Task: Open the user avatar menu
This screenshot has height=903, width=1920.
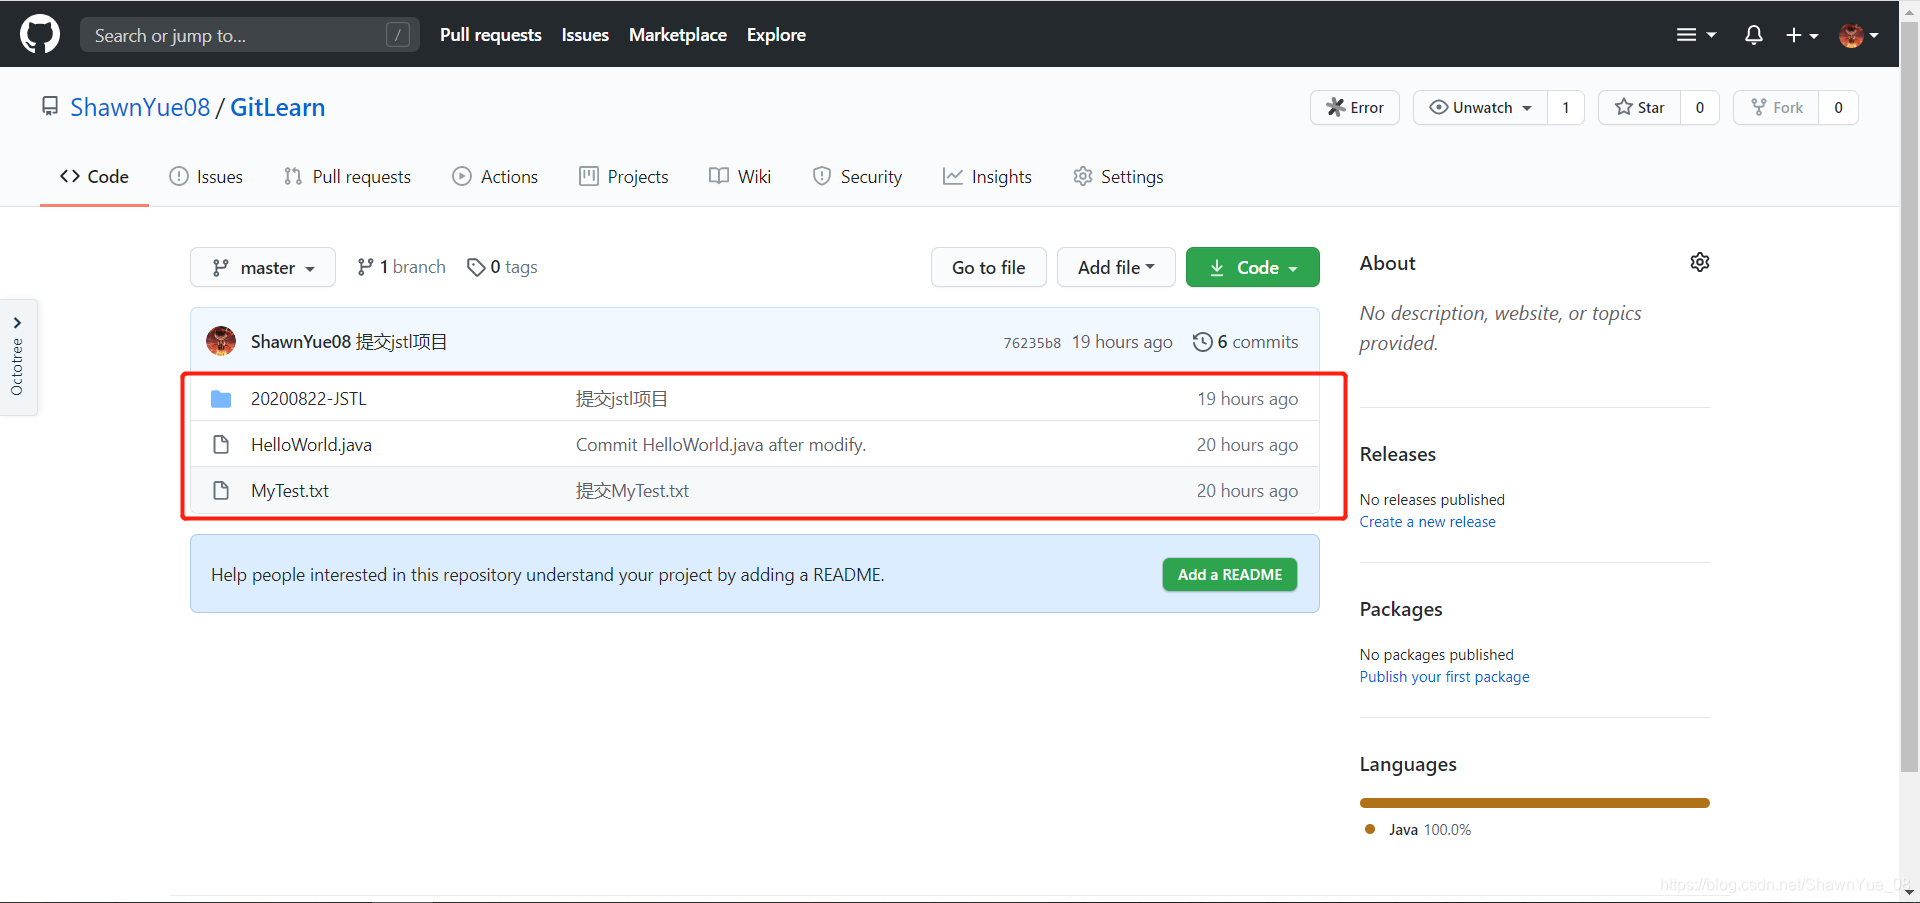Action: (1858, 35)
